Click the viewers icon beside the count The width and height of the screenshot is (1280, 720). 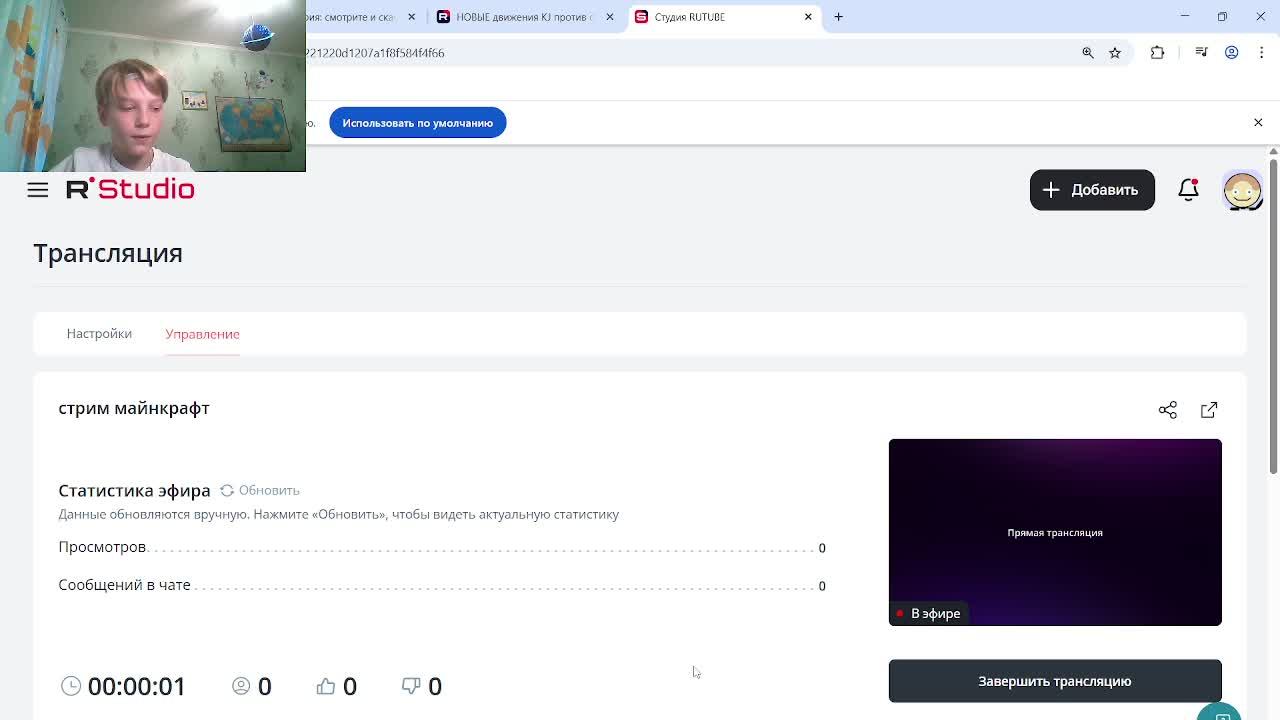coord(241,686)
